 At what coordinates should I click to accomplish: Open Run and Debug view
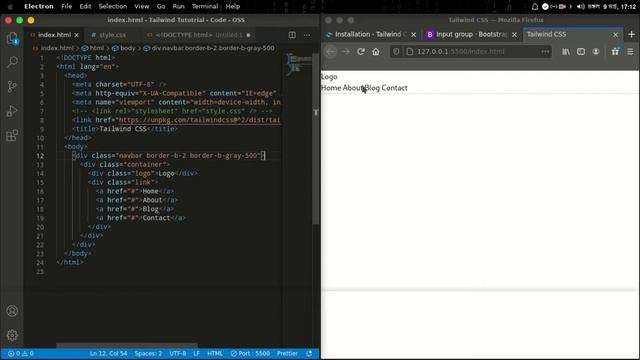point(12,111)
